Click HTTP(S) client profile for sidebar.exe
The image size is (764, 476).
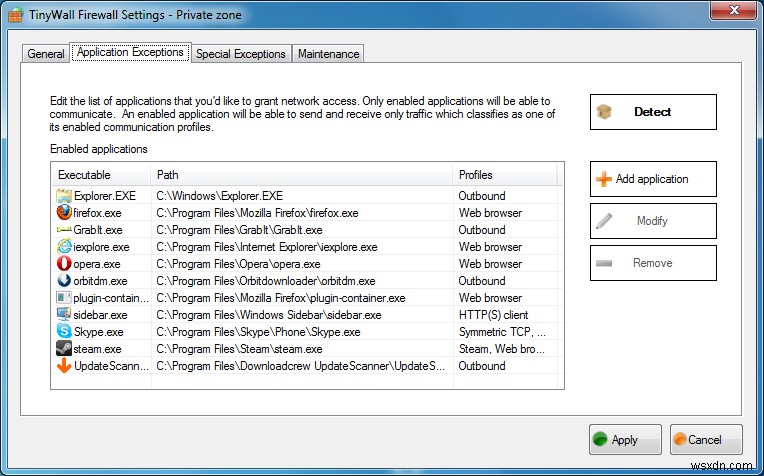click(494, 315)
